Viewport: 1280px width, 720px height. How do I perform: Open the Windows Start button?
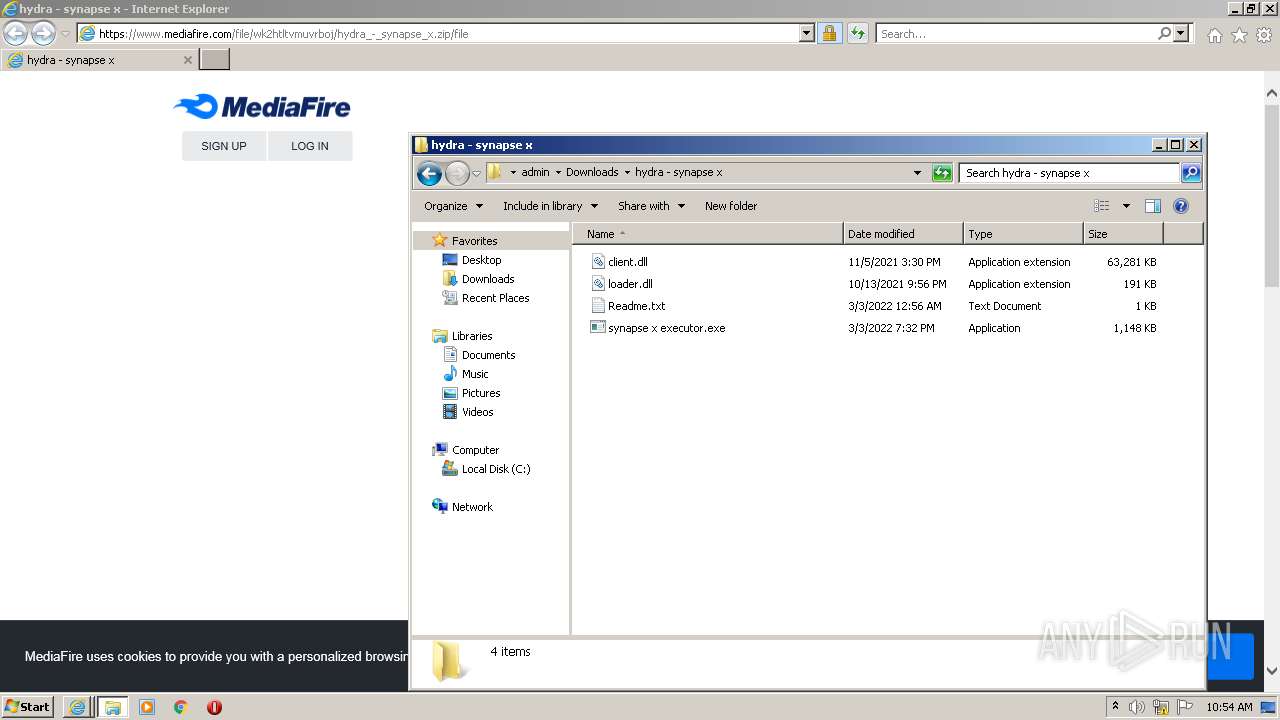27,707
